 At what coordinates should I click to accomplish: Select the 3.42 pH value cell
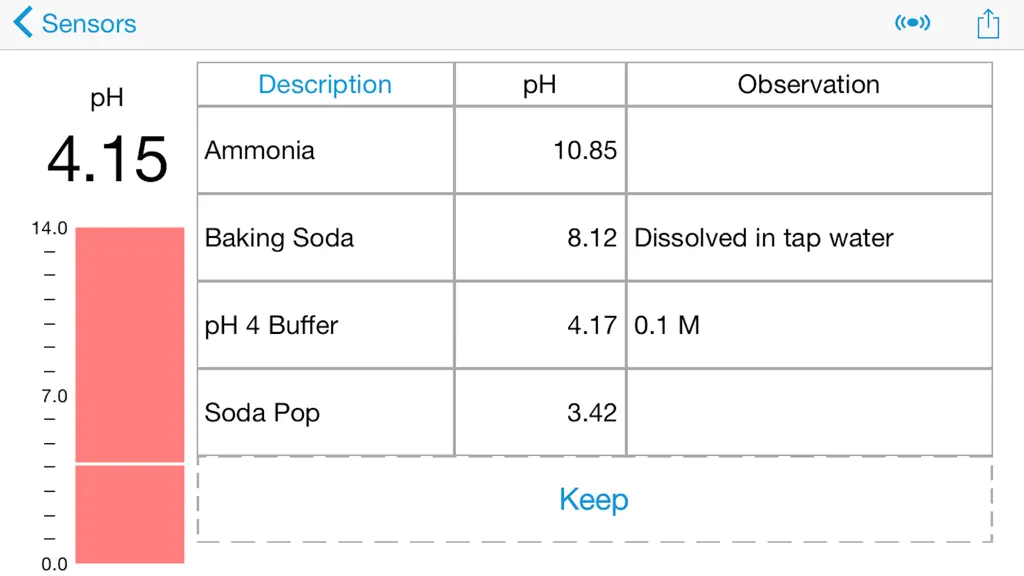tap(540, 413)
